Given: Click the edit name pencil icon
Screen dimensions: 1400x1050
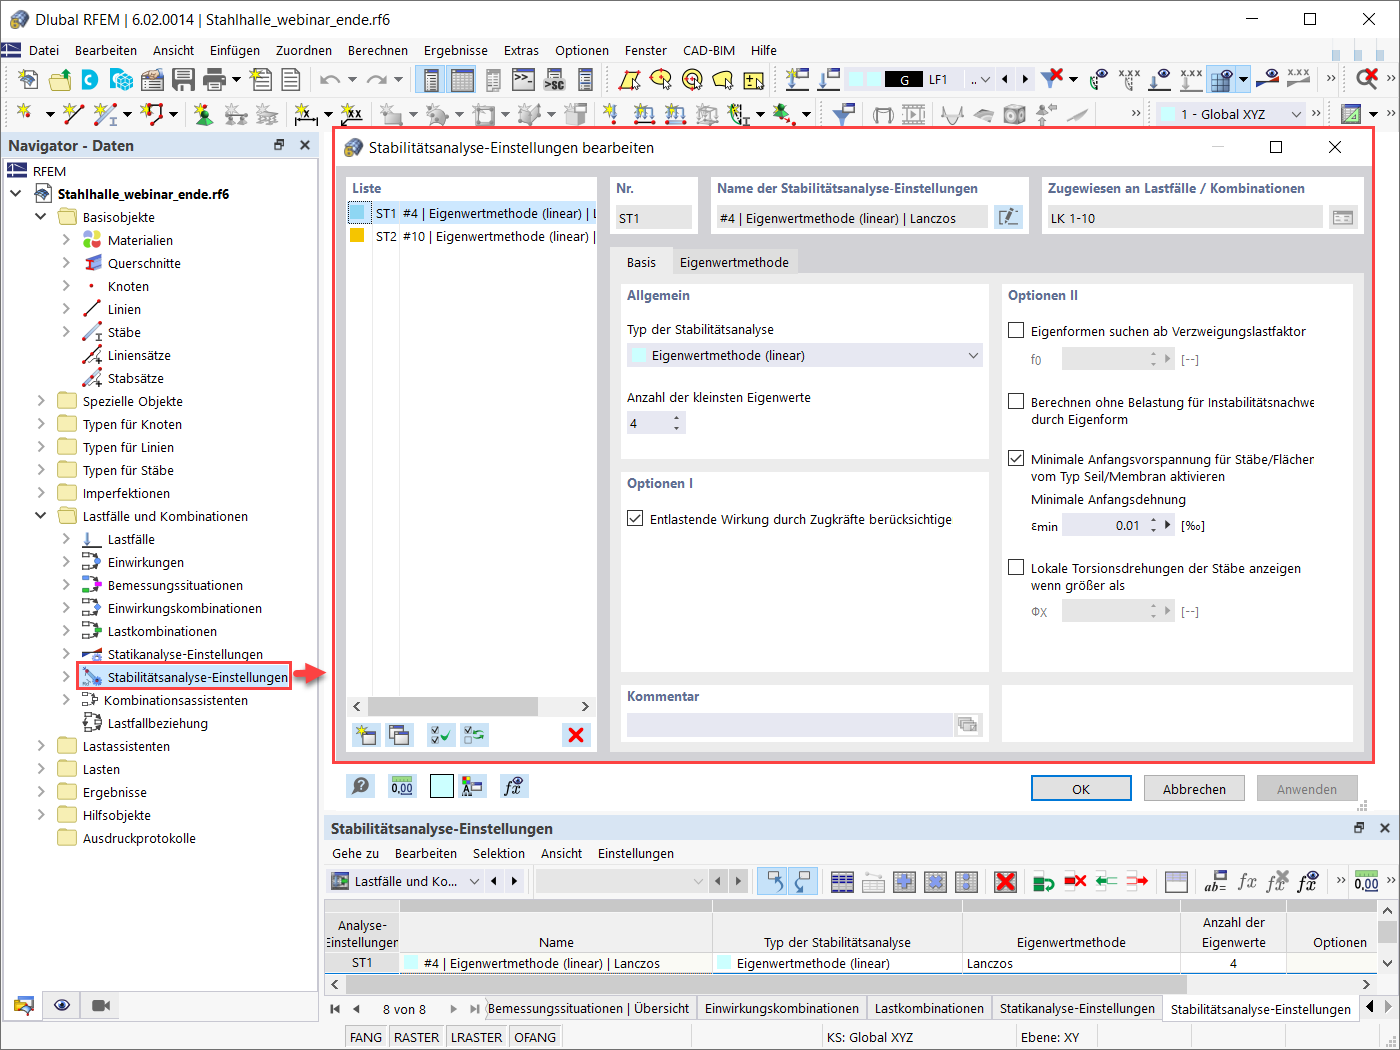Looking at the screenshot, I should tap(1009, 217).
